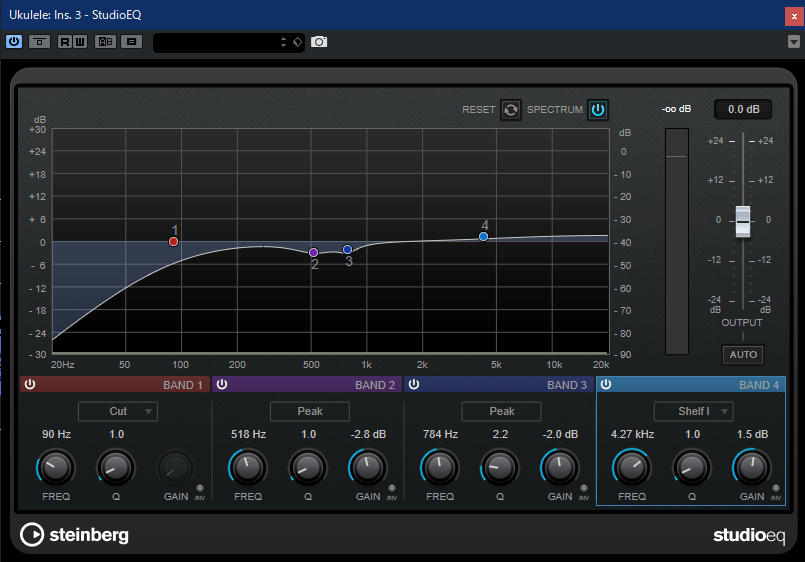Click the EQ reset circular-arrows icon
This screenshot has width=805, height=562.
pyautogui.click(x=511, y=110)
